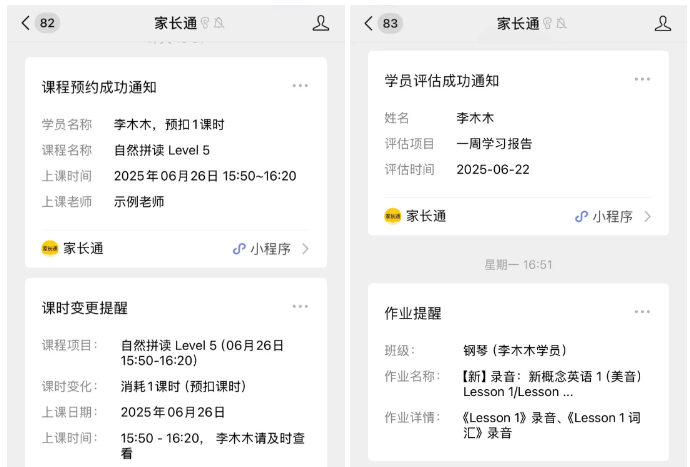
Task: Tap unread badge 83
Action: 390,23
